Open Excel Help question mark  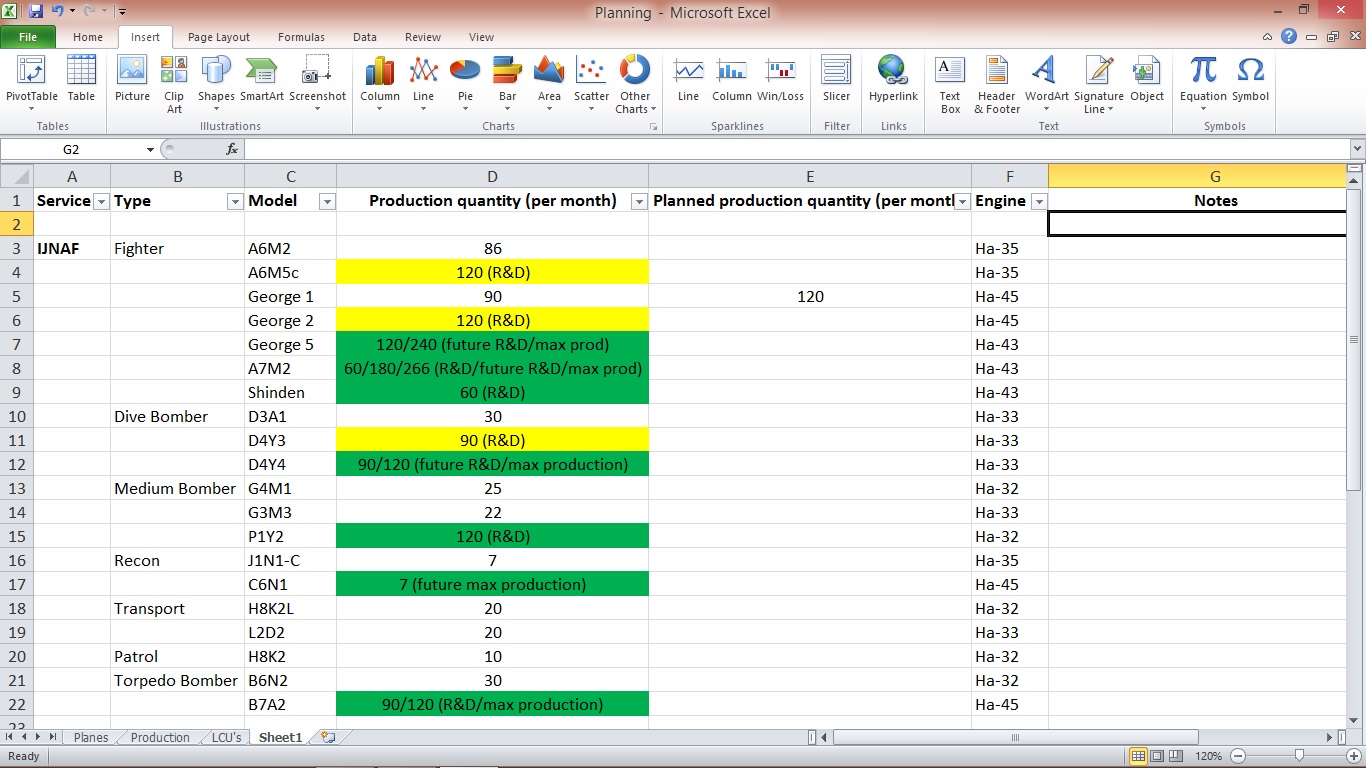[x=1289, y=37]
